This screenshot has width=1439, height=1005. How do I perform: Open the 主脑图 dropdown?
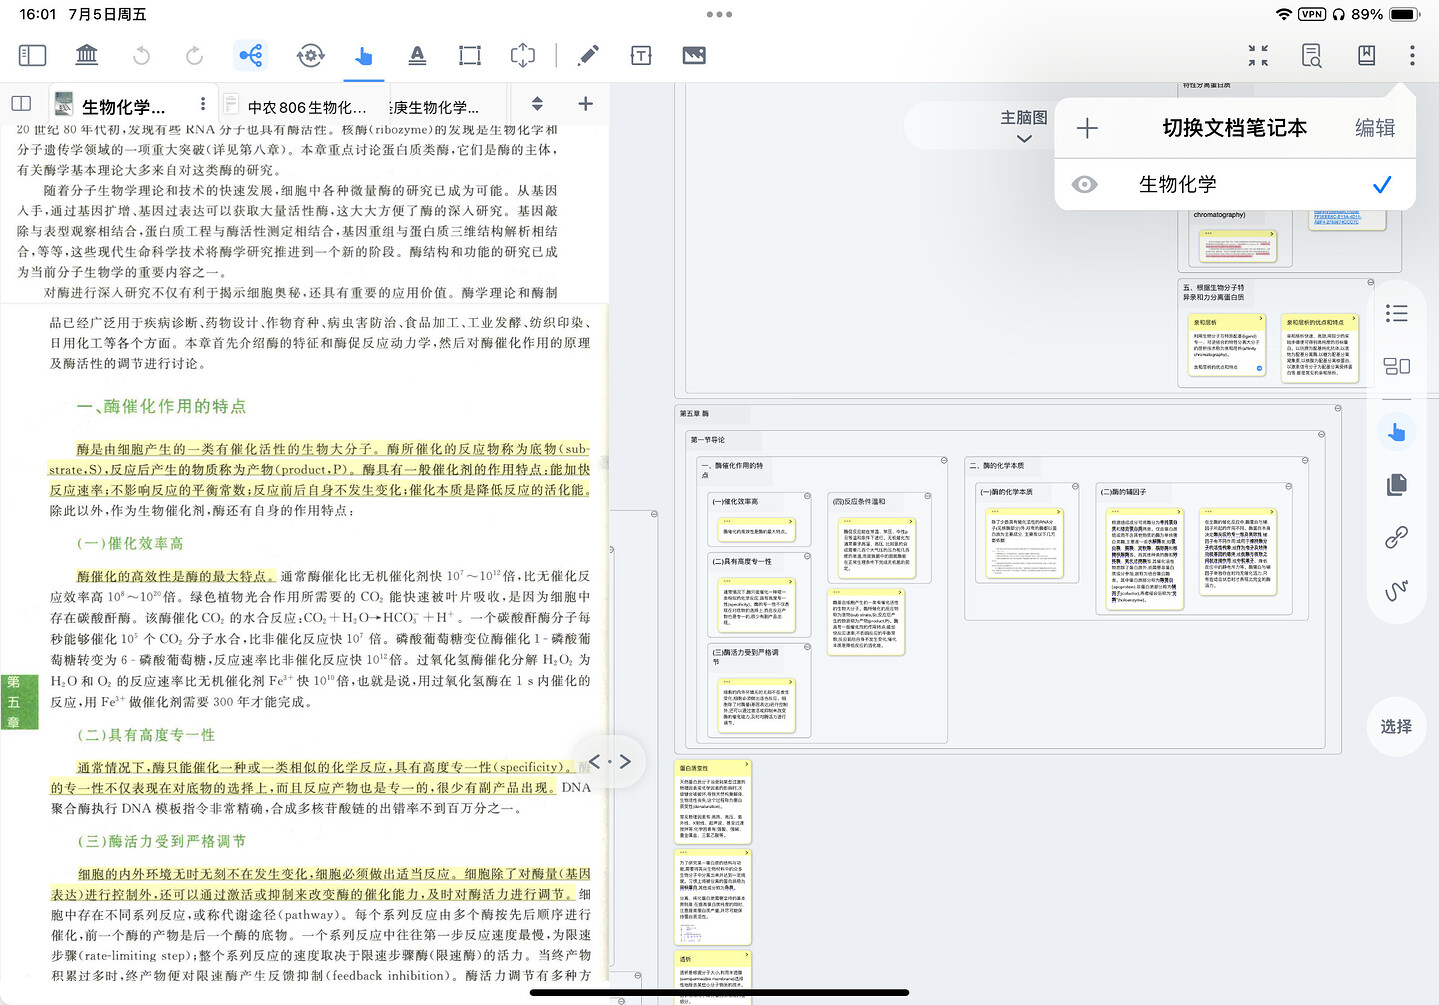coord(1024,126)
